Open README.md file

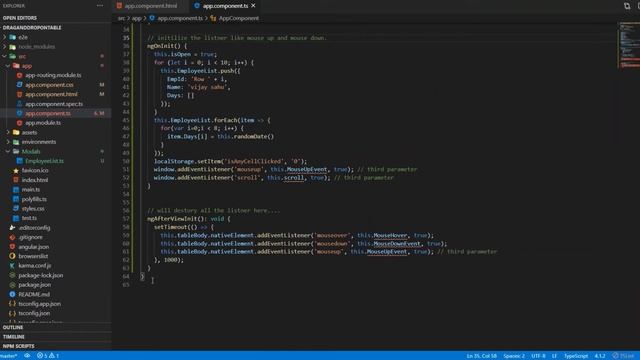coord(34,294)
